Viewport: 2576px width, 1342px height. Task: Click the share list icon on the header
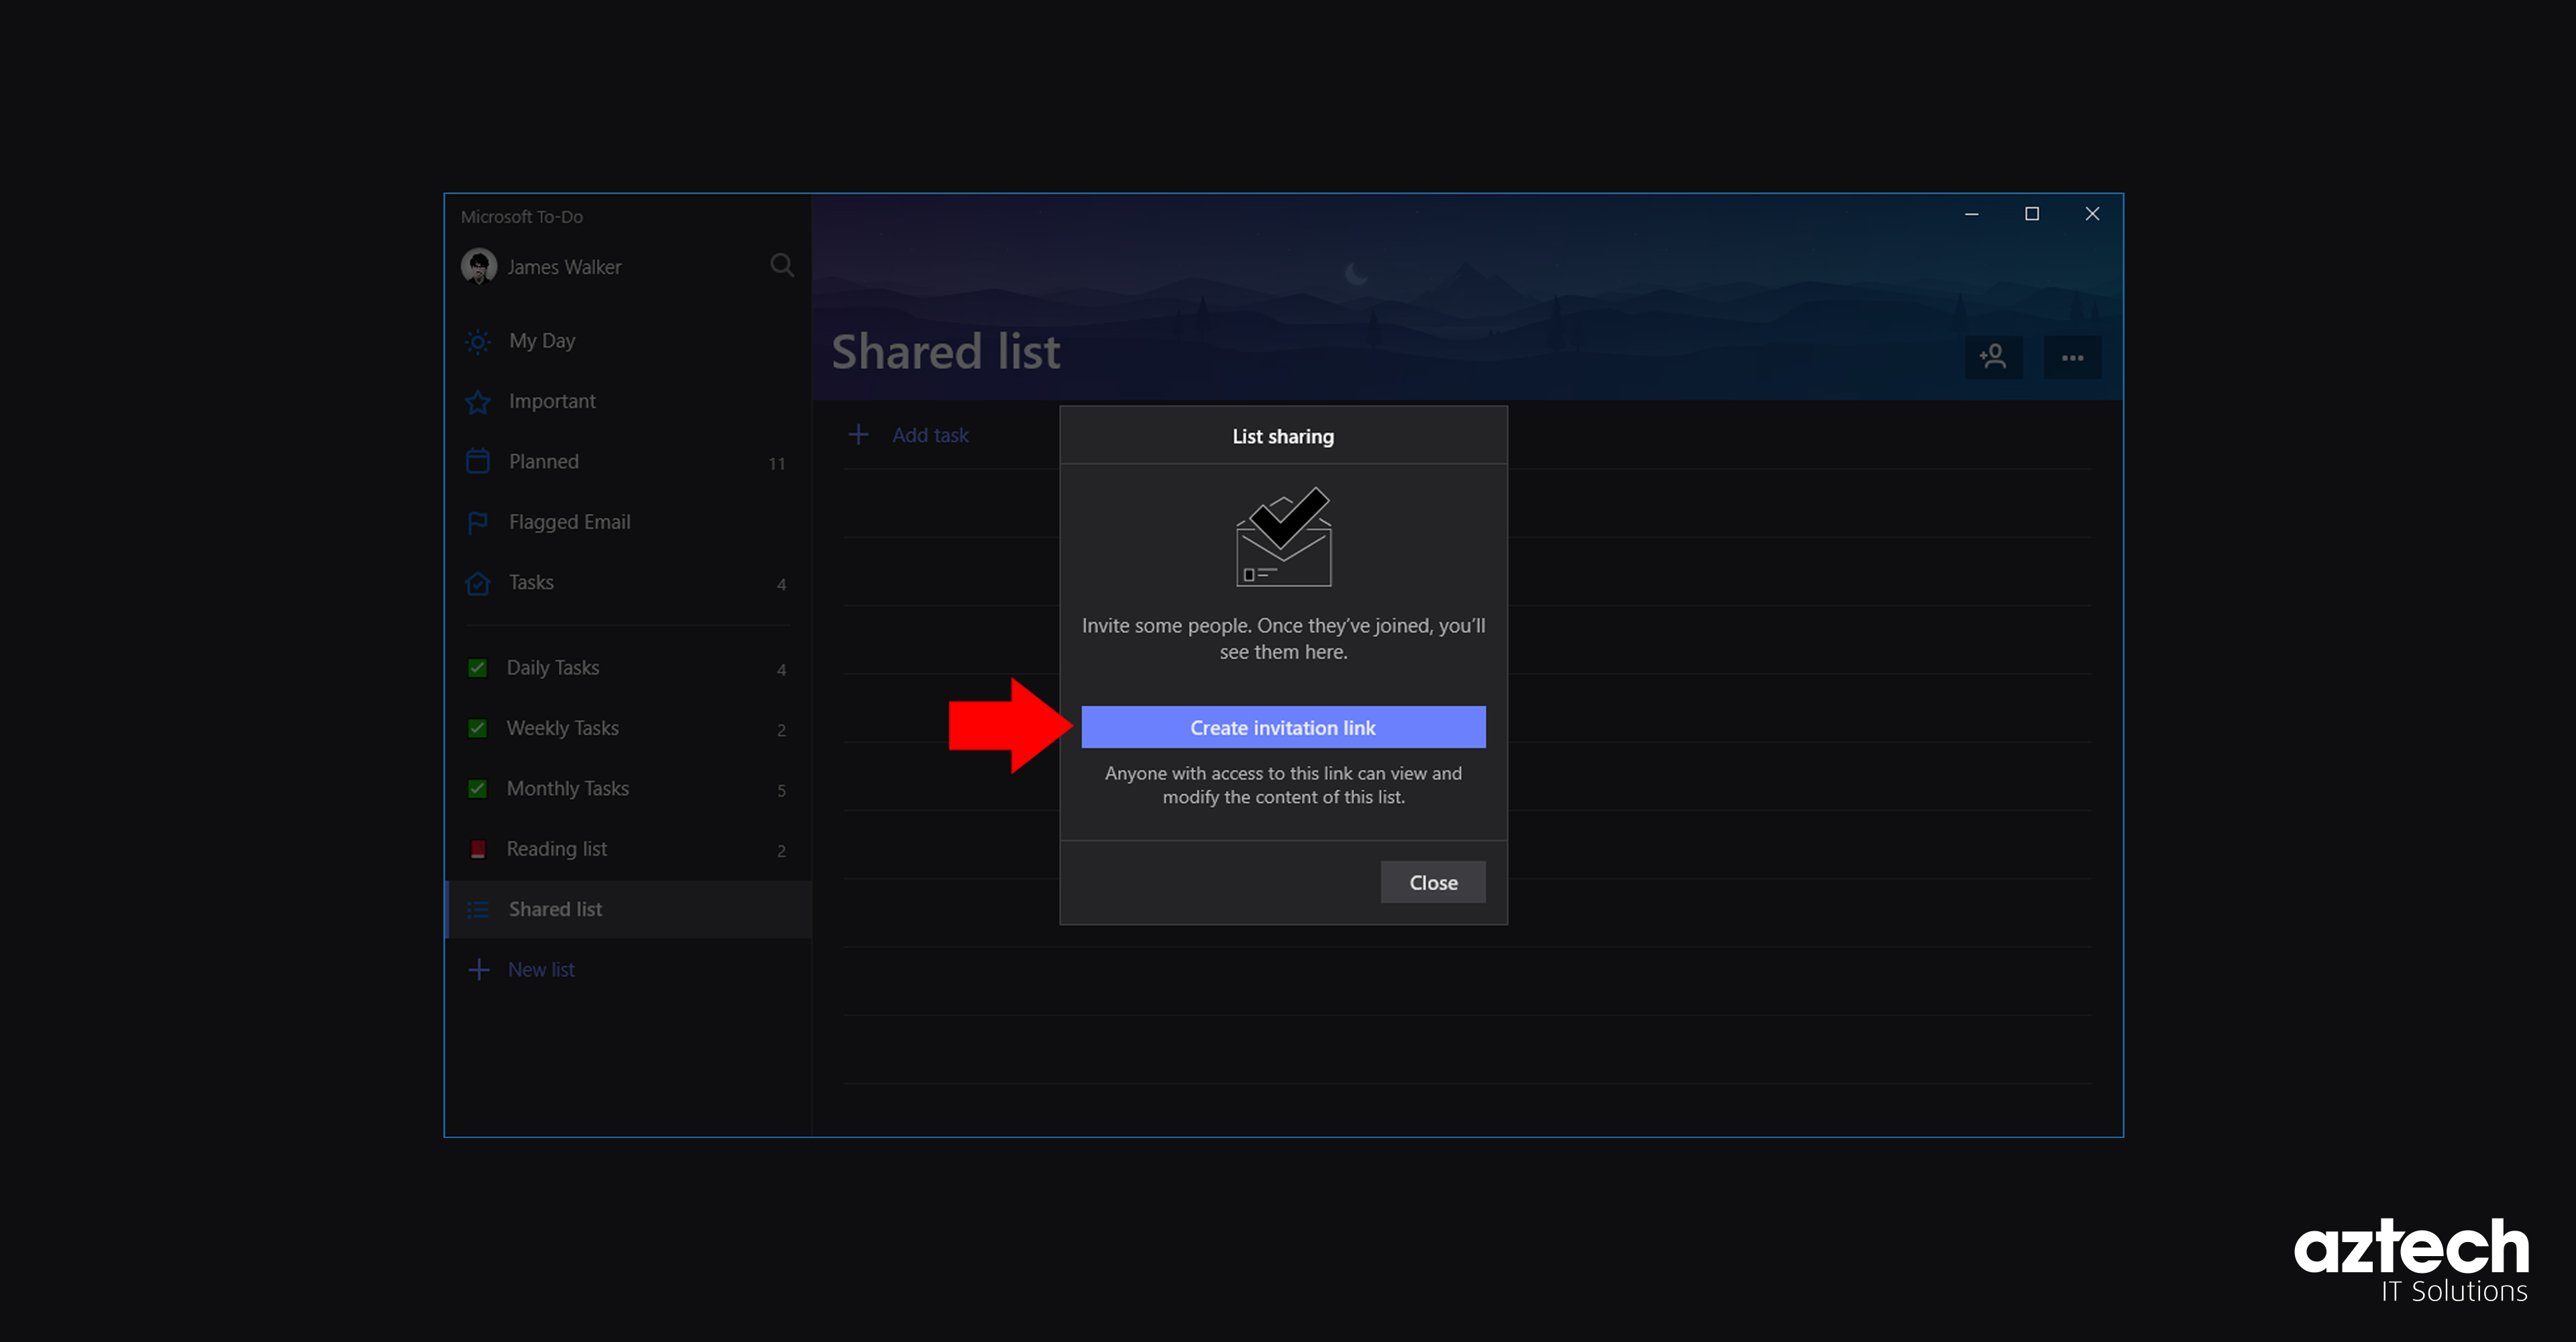pos(1993,357)
